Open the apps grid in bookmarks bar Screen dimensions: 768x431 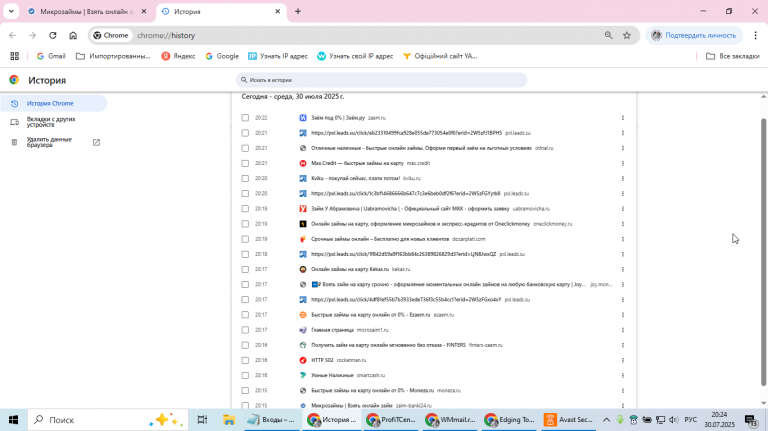(x=15, y=56)
